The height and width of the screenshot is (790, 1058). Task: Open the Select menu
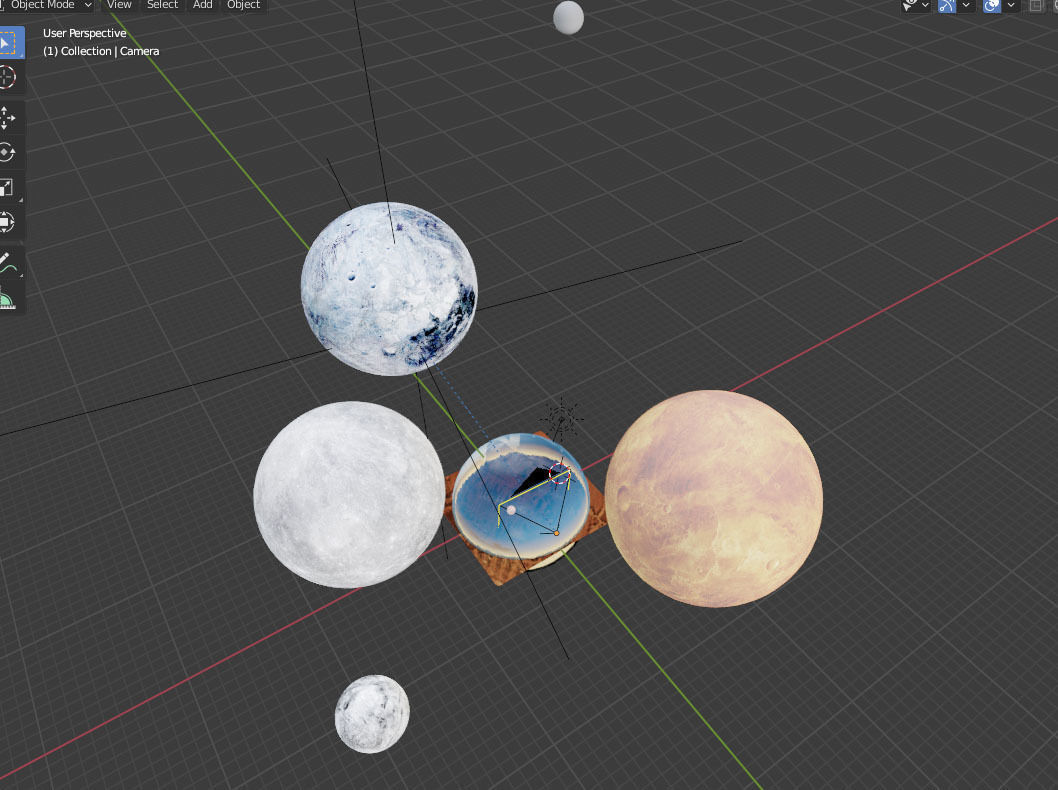tap(163, 5)
